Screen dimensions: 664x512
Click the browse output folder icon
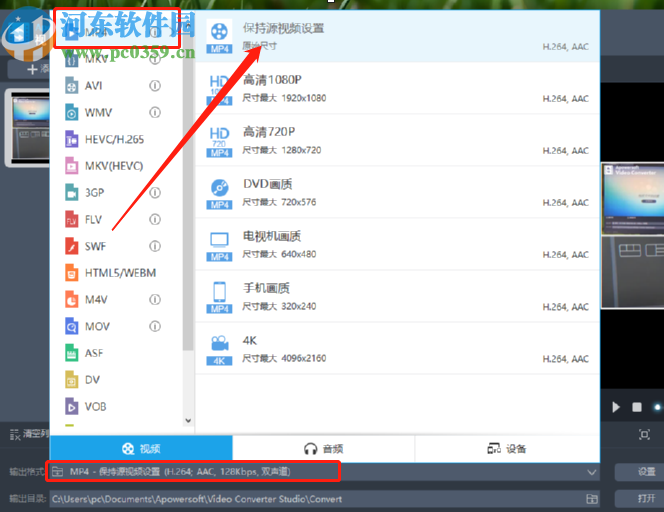click(592, 499)
